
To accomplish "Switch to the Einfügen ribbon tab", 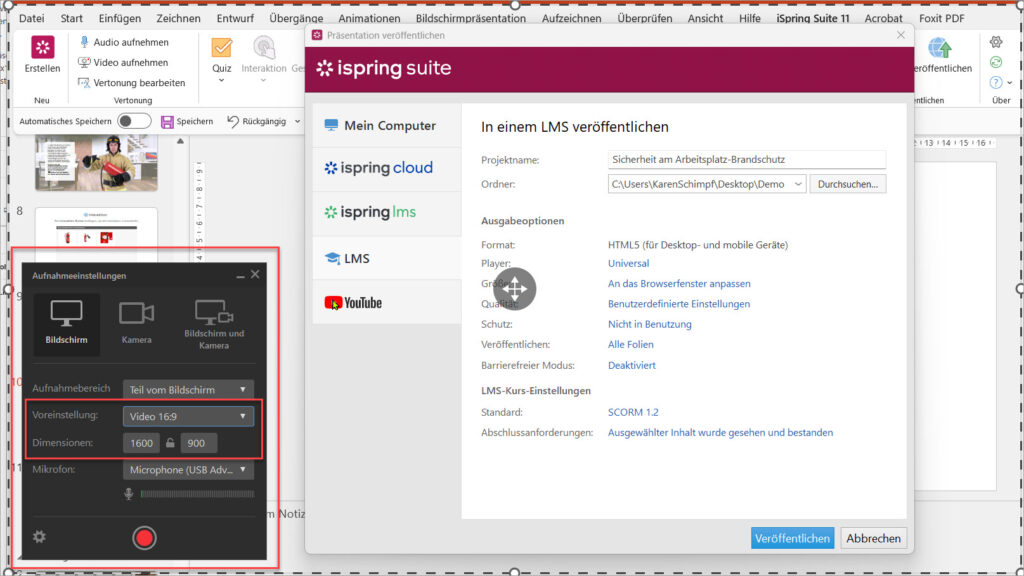I will tap(120, 18).
